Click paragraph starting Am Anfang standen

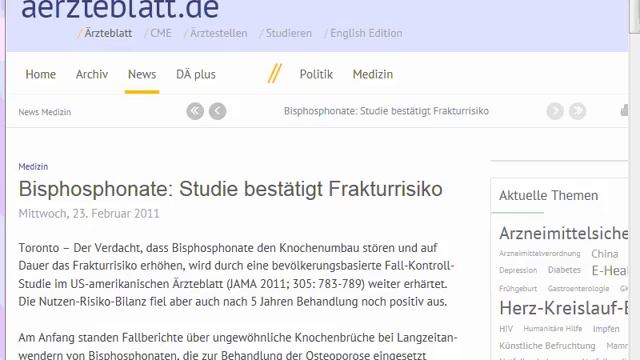238,346
